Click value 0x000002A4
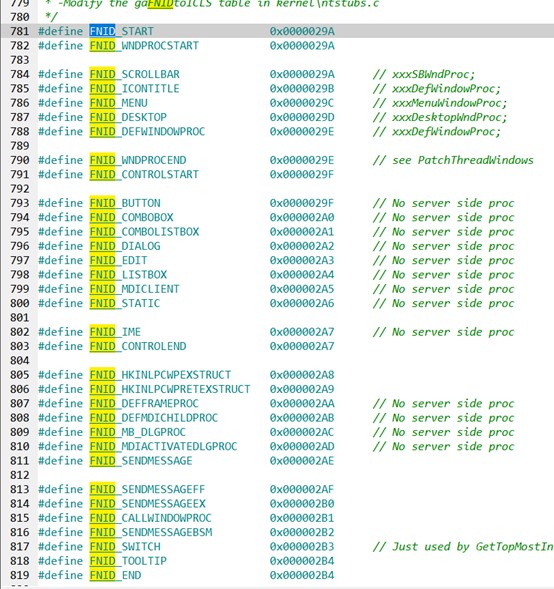Image resolution: width=554 pixels, height=589 pixels. point(302,275)
